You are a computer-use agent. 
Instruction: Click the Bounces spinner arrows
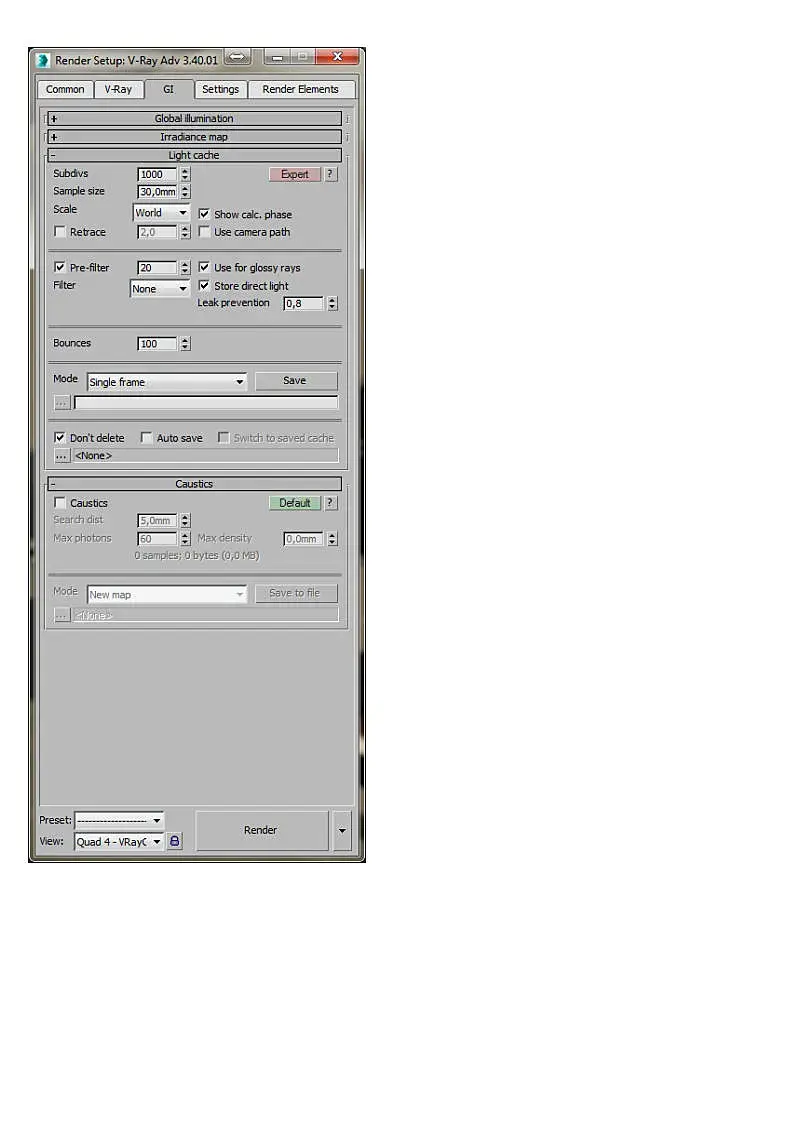pos(185,344)
